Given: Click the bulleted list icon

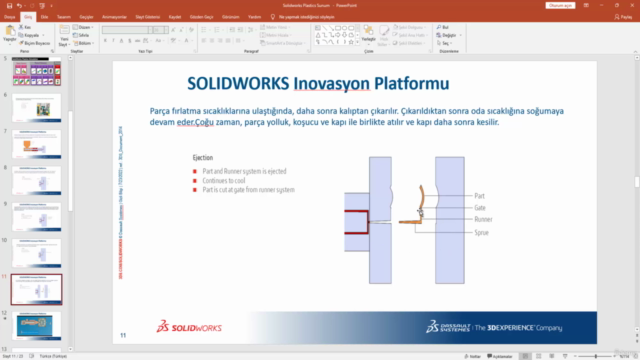Looking at the screenshot, I should [x=204, y=30].
